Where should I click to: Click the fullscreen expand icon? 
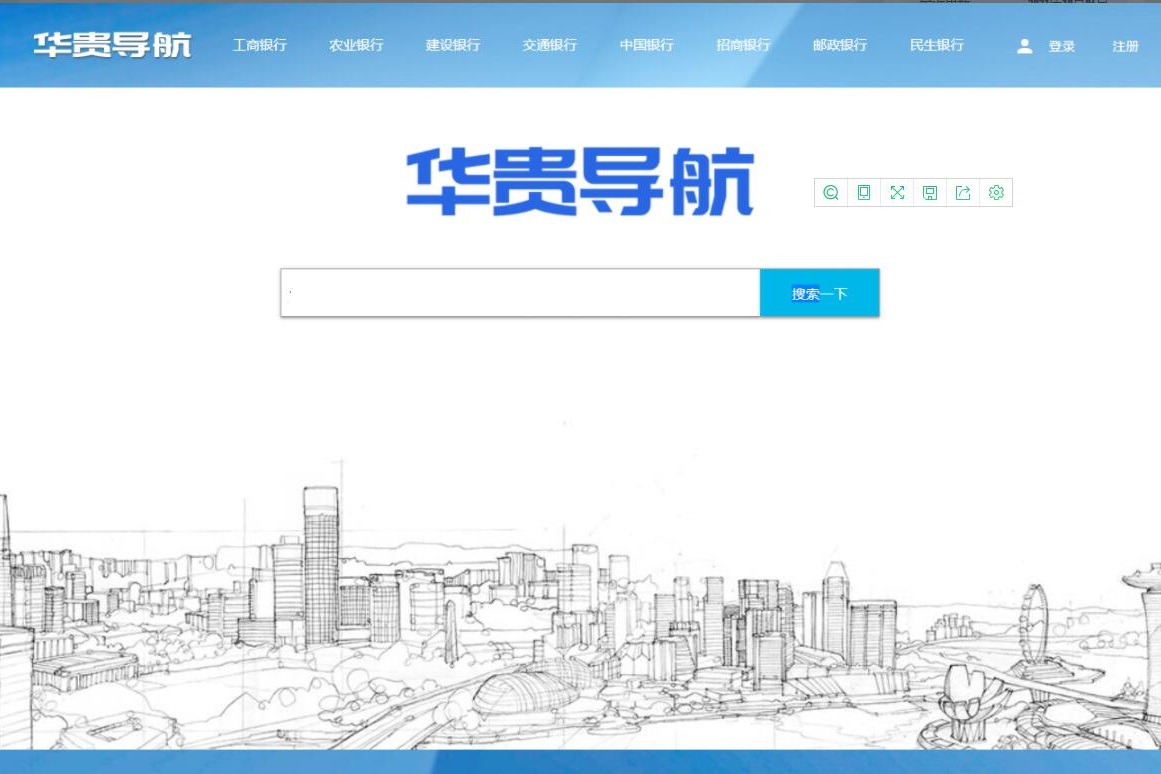(x=897, y=192)
